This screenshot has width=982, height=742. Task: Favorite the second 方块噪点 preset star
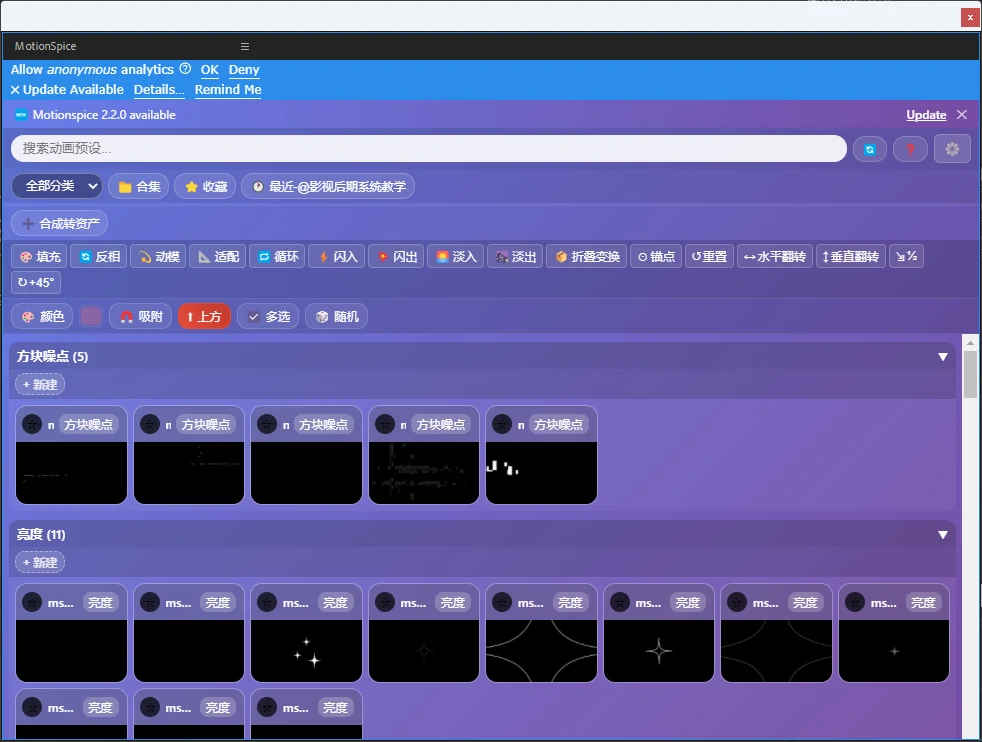[x=150, y=425]
